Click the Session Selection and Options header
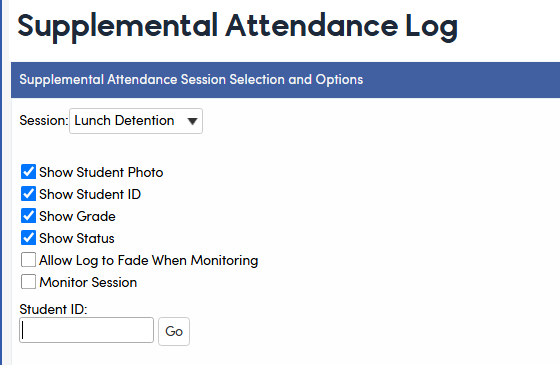This screenshot has width=560, height=365. pos(191,80)
